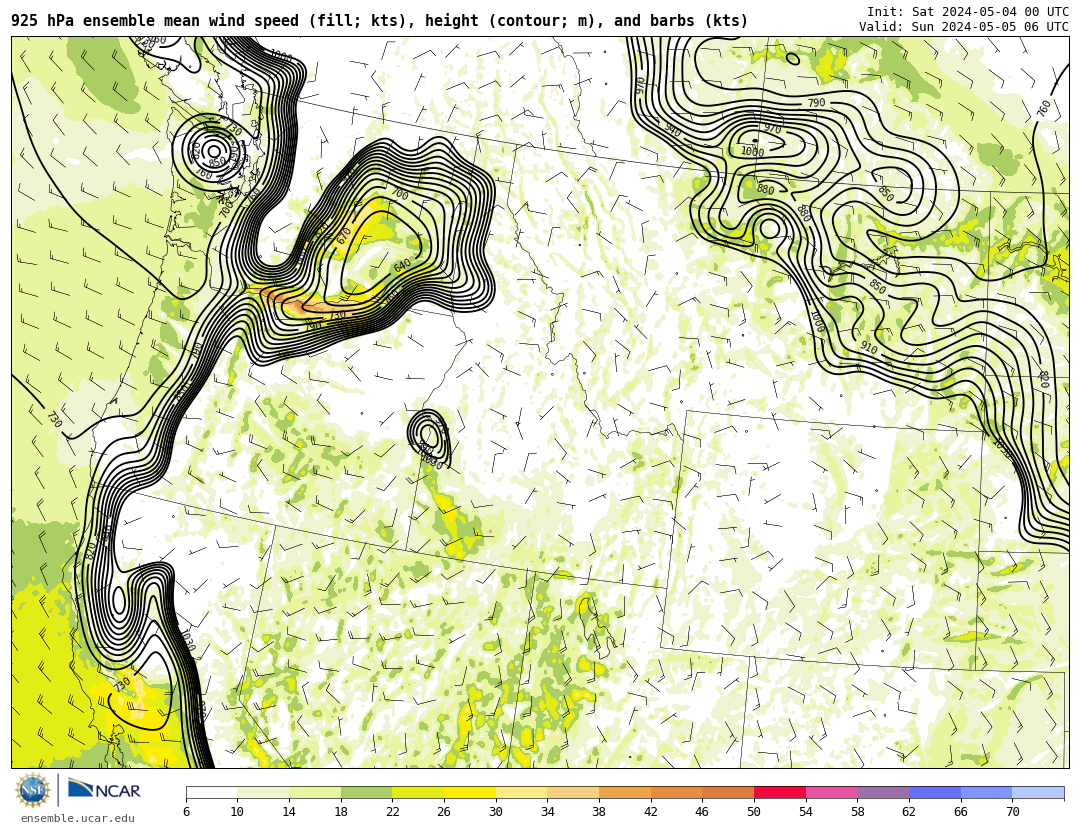
Task: Pick the 30–34 kts light yellow colorbar segment
Action: click(x=521, y=792)
